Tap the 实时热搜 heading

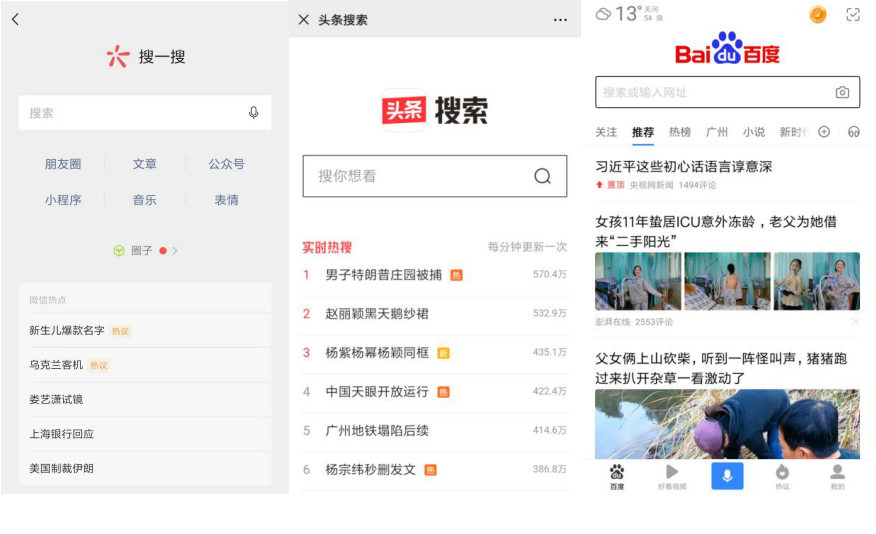point(327,247)
